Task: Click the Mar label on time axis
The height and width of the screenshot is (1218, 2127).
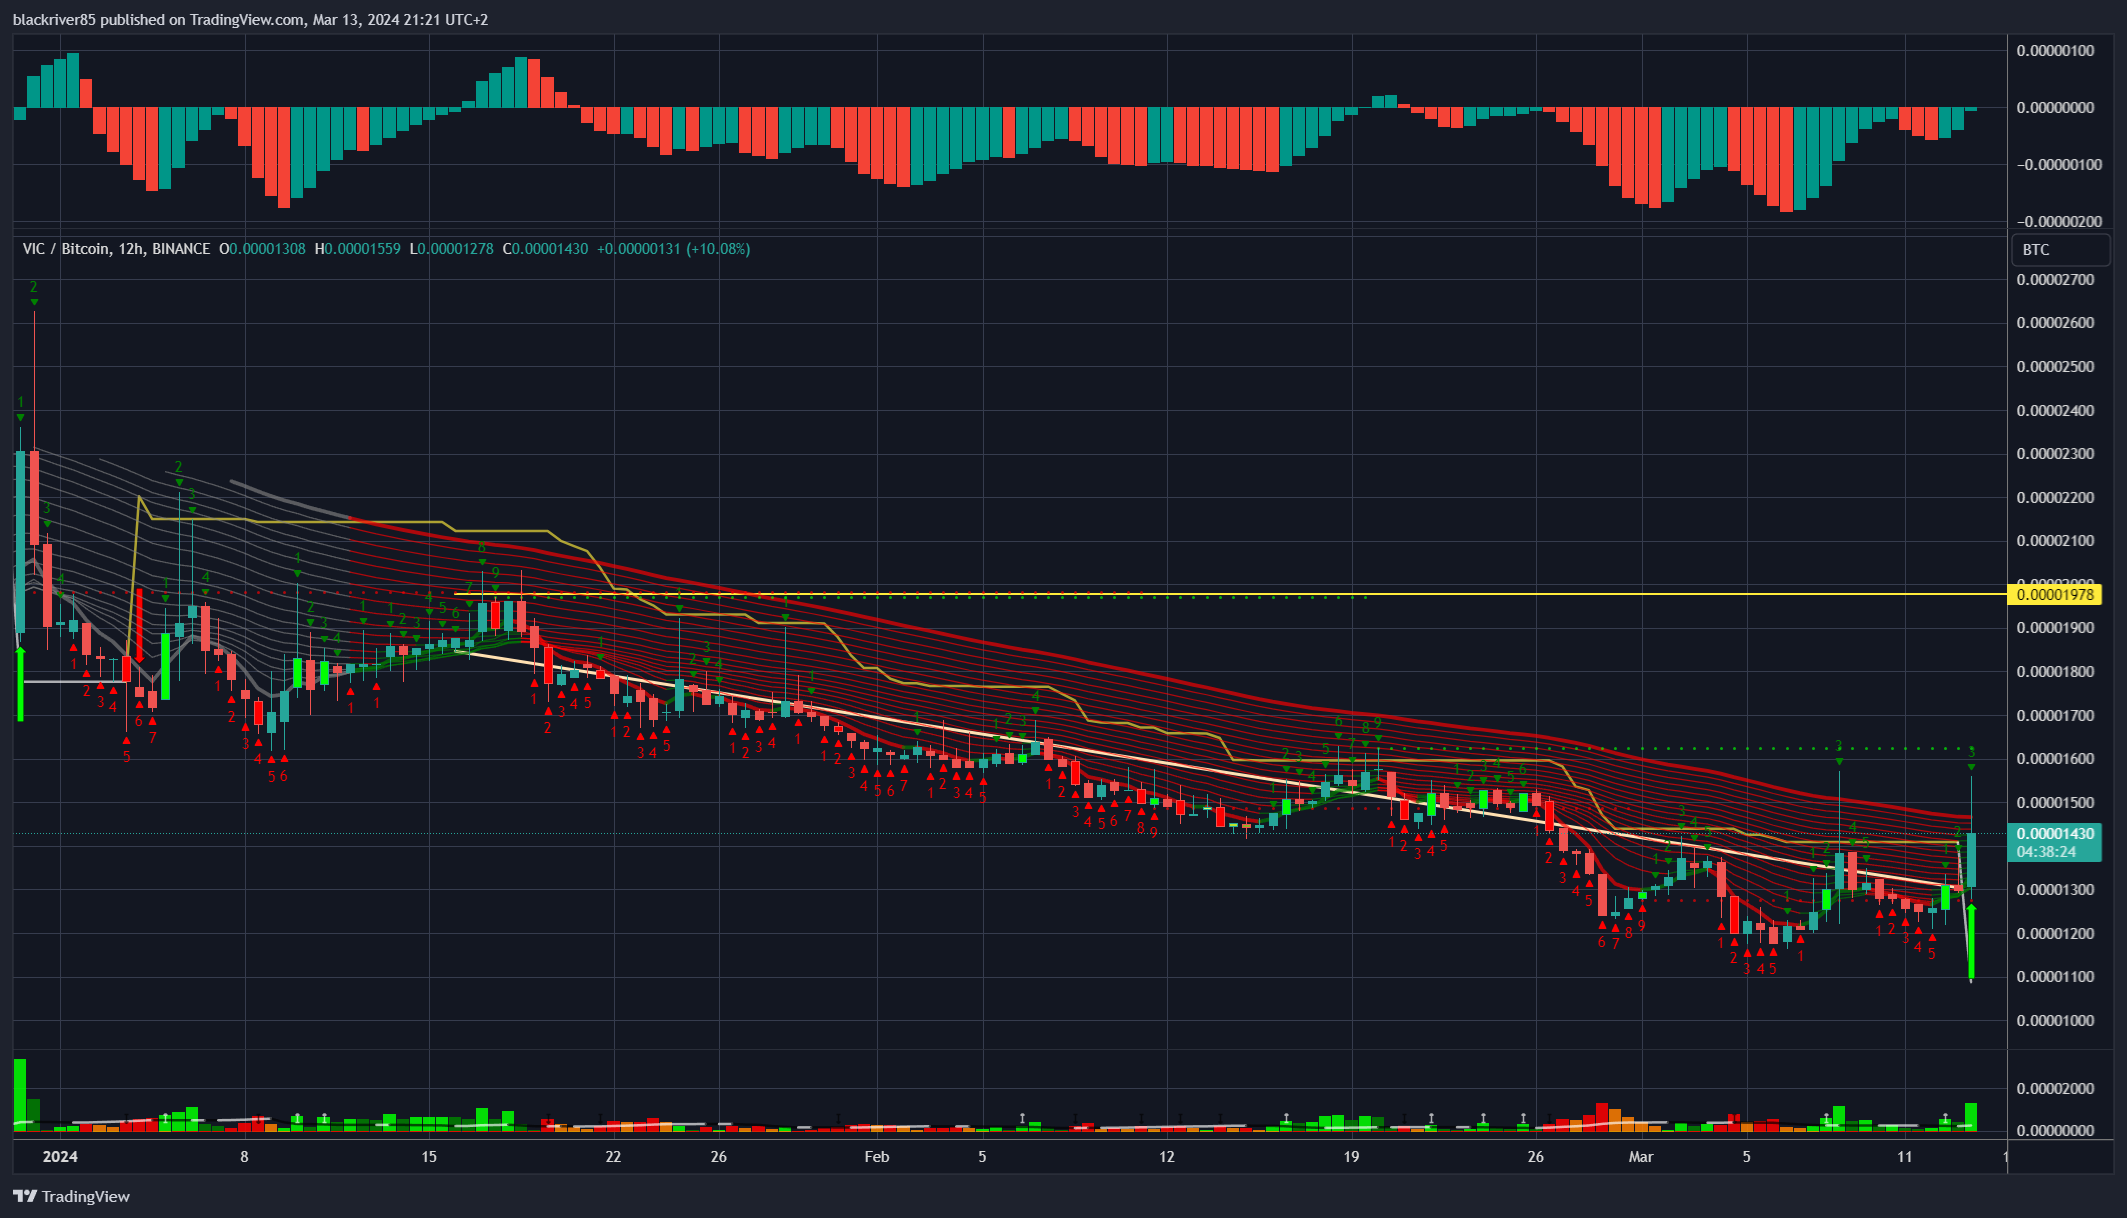Action: [1641, 1157]
